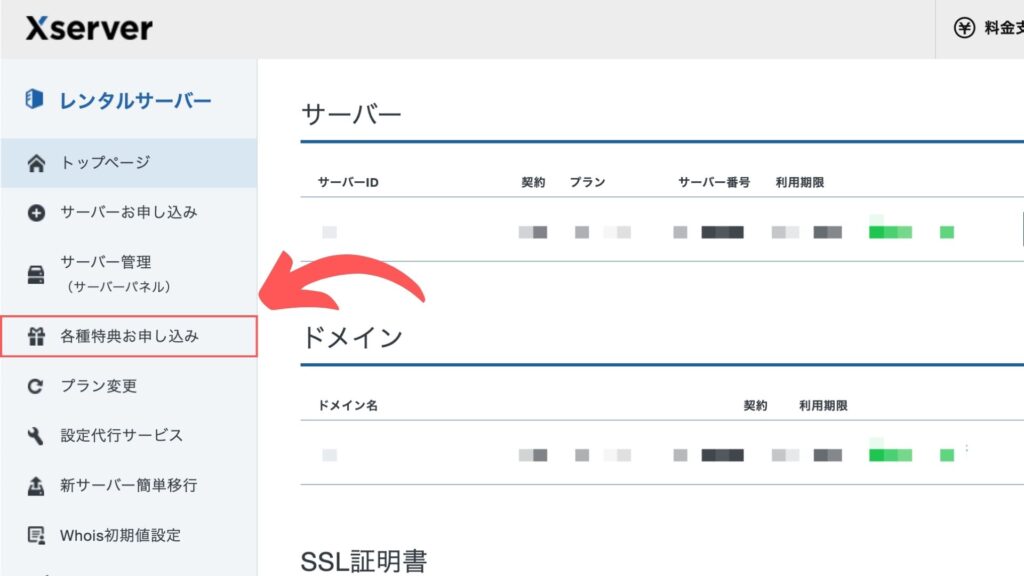1024x576 pixels.
Task: Click the gift icon beside 各種特典お申し込み
Action: pyautogui.click(x=36, y=336)
